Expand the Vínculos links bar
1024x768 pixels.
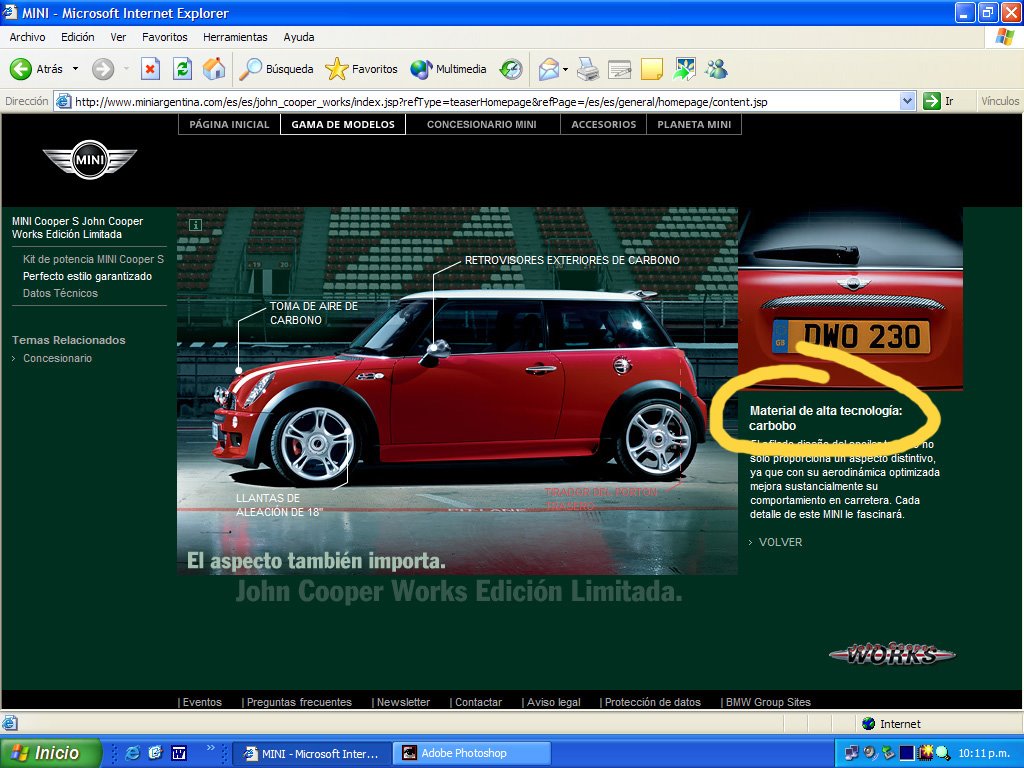pos(999,101)
